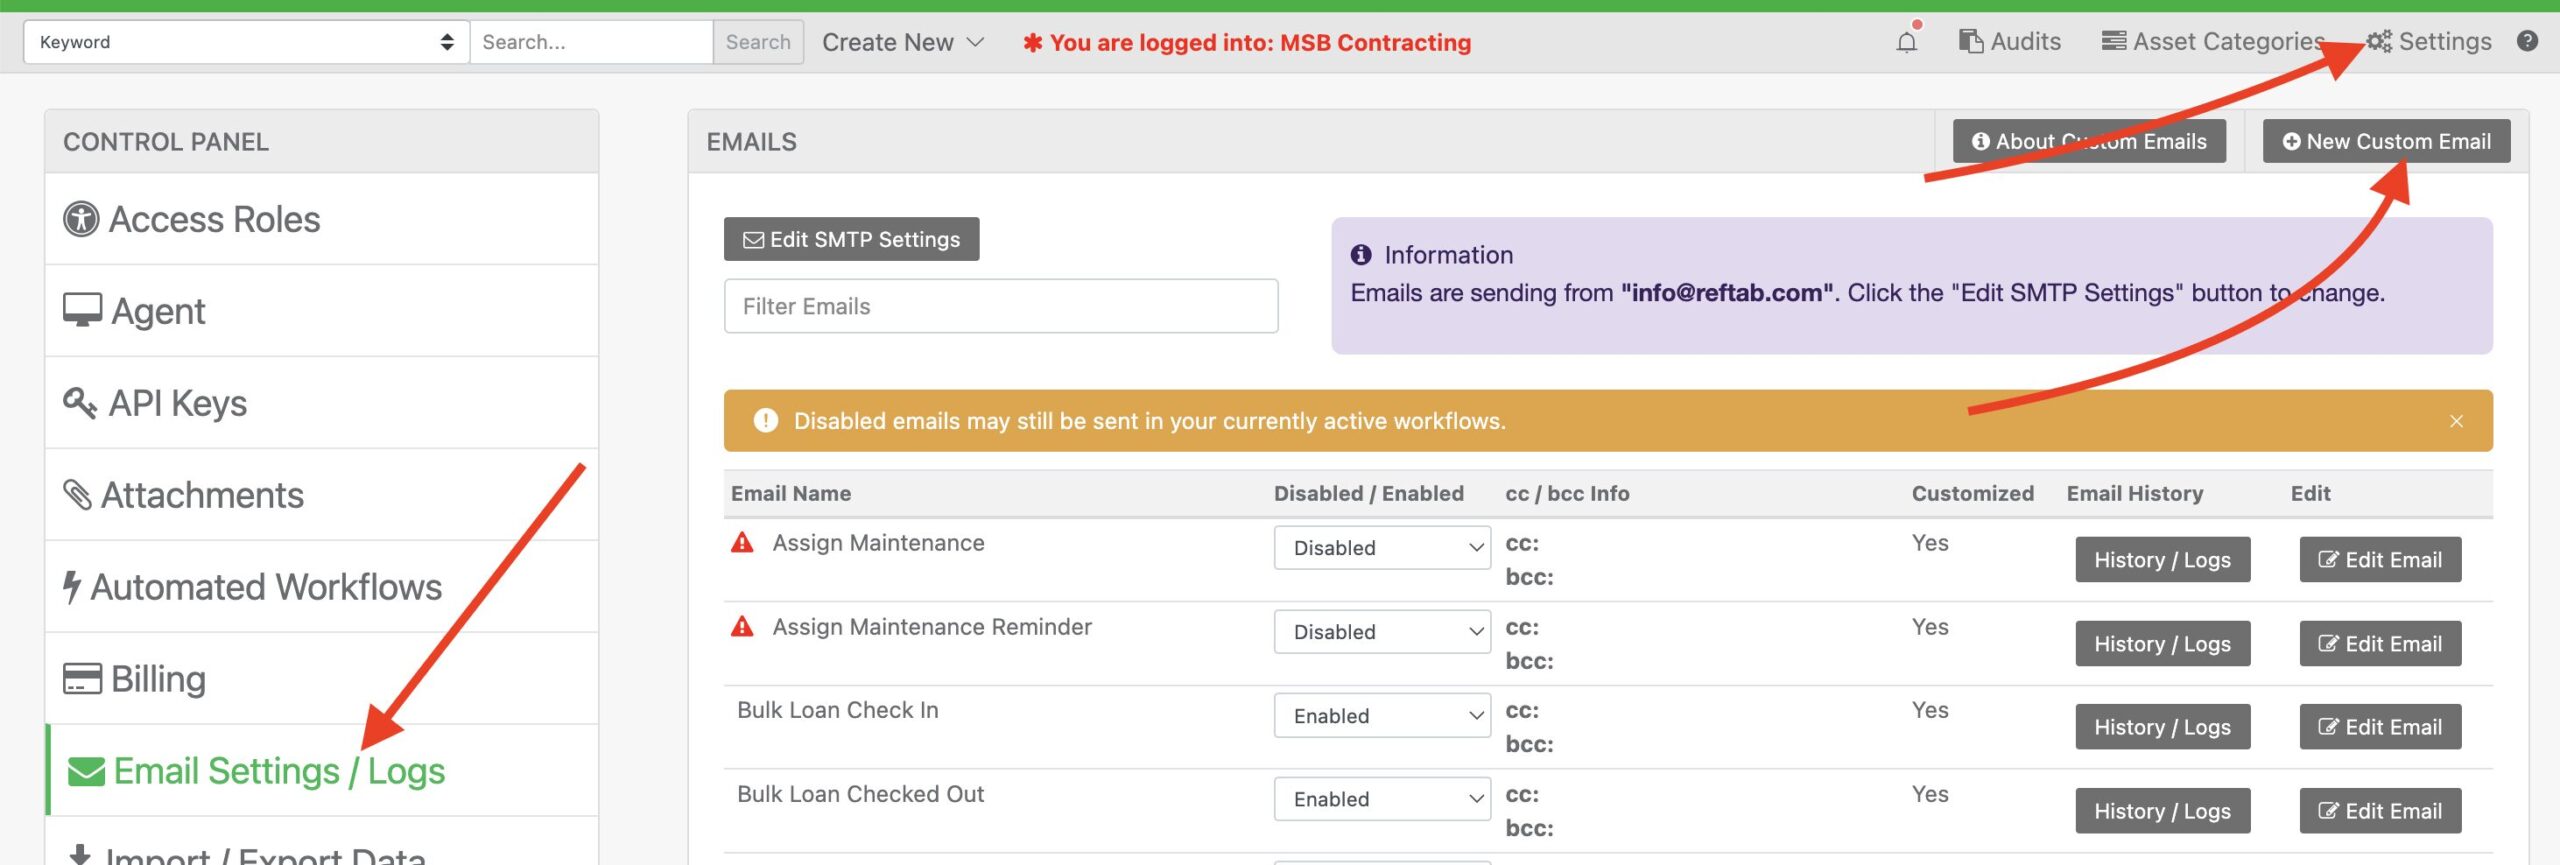The height and width of the screenshot is (865, 2560).
Task: Click the Edit SMTP Settings button
Action: click(x=851, y=239)
